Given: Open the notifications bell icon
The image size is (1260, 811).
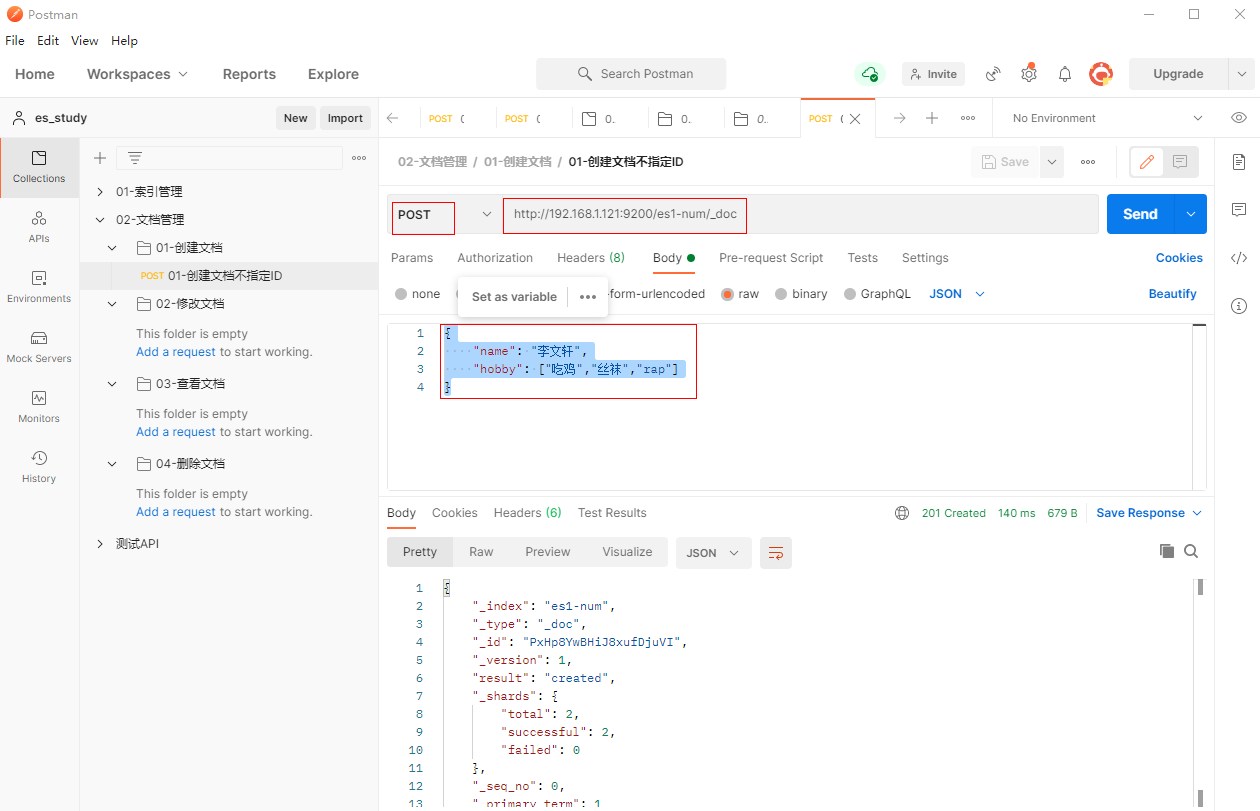Looking at the screenshot, I should tap(1065, 74).
